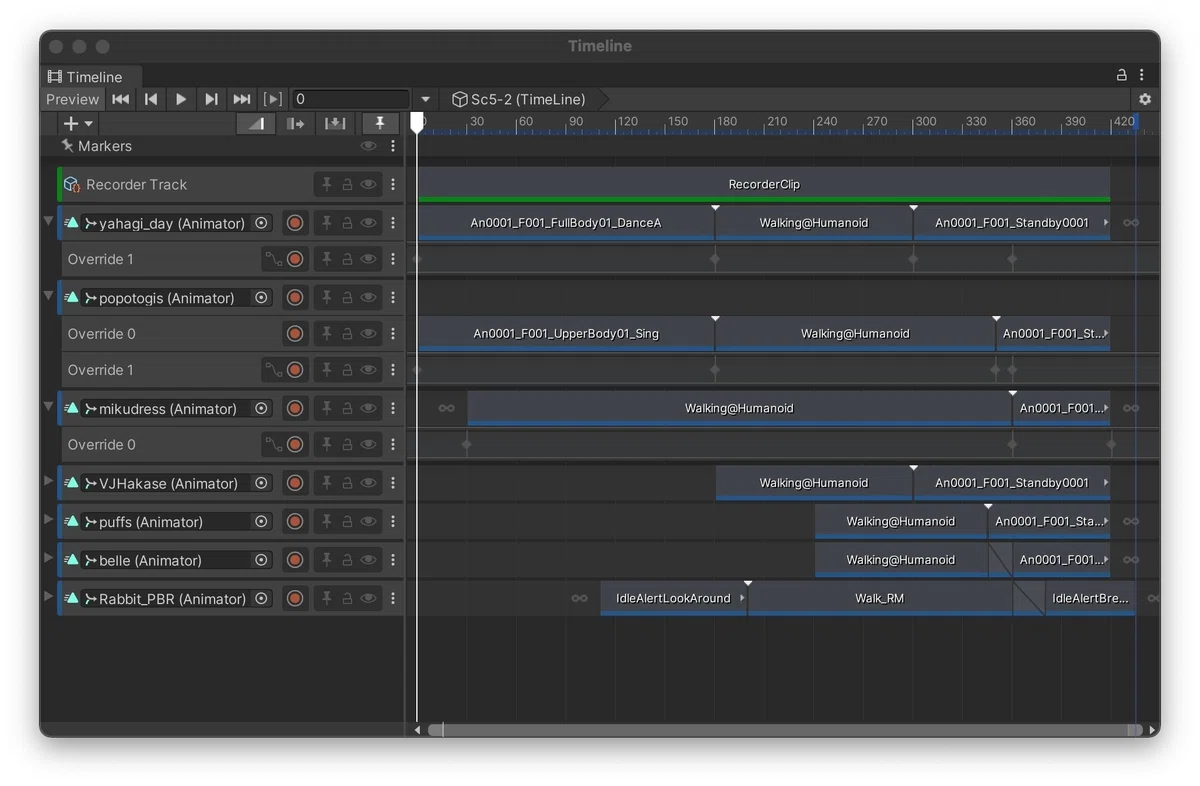The height and width of the screenshot is (786, 1200).
Task: Open Sc5-2 (TimeLine) breadcrumb
Action: [518, 99]
